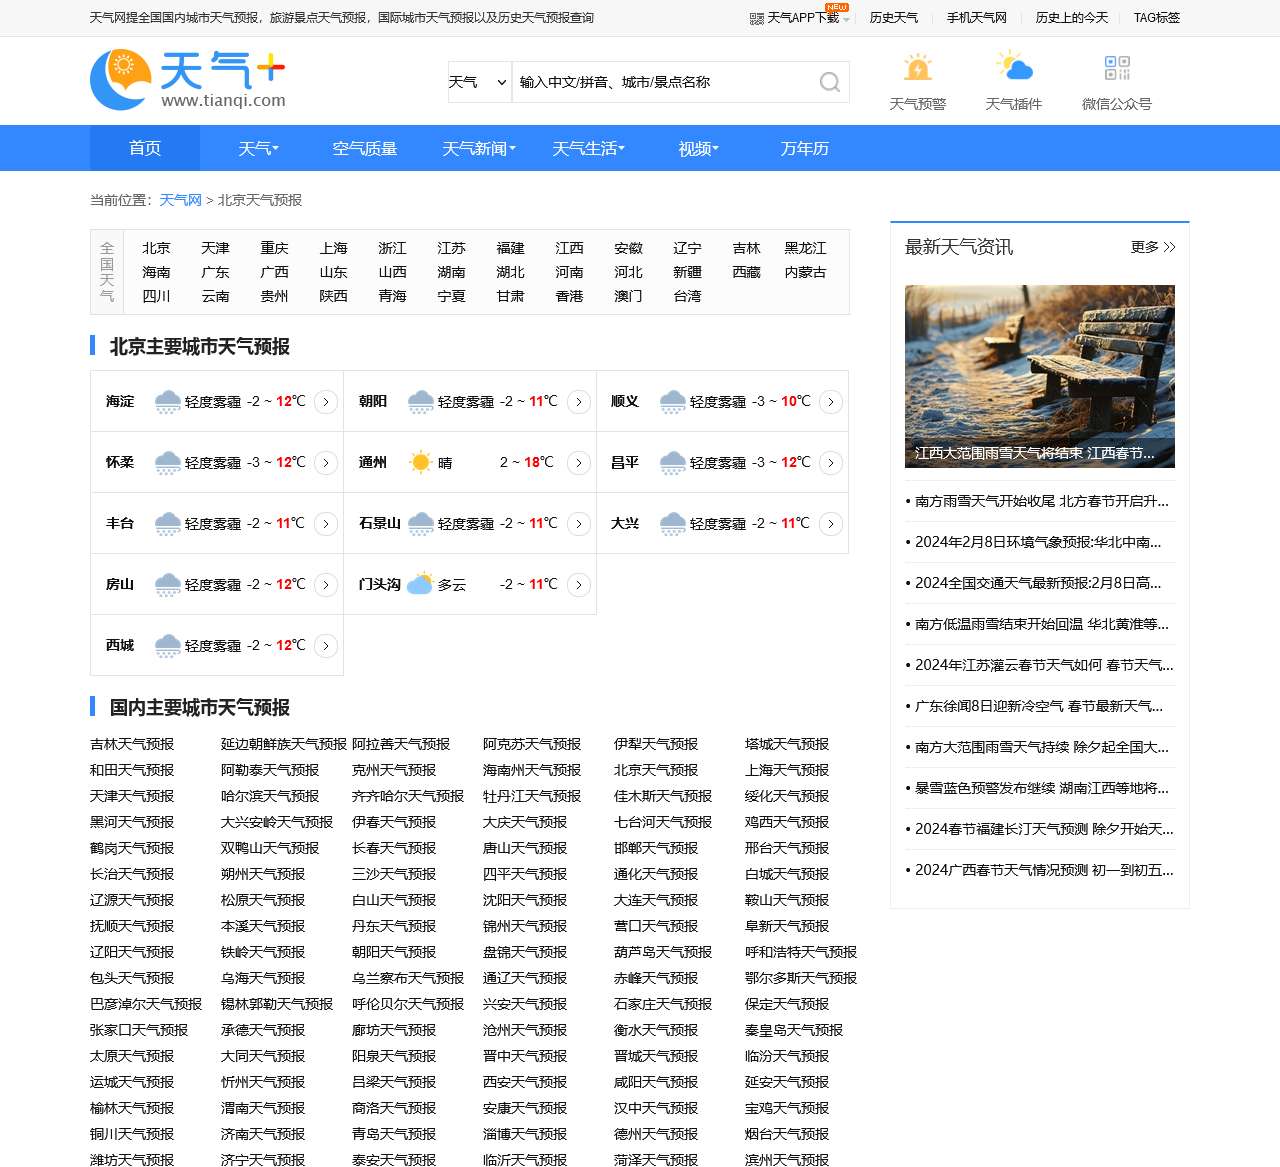This screenshot has width=1280, height=1167.
Task: Select the 空气质量 menu item
Action: point(364,148)
